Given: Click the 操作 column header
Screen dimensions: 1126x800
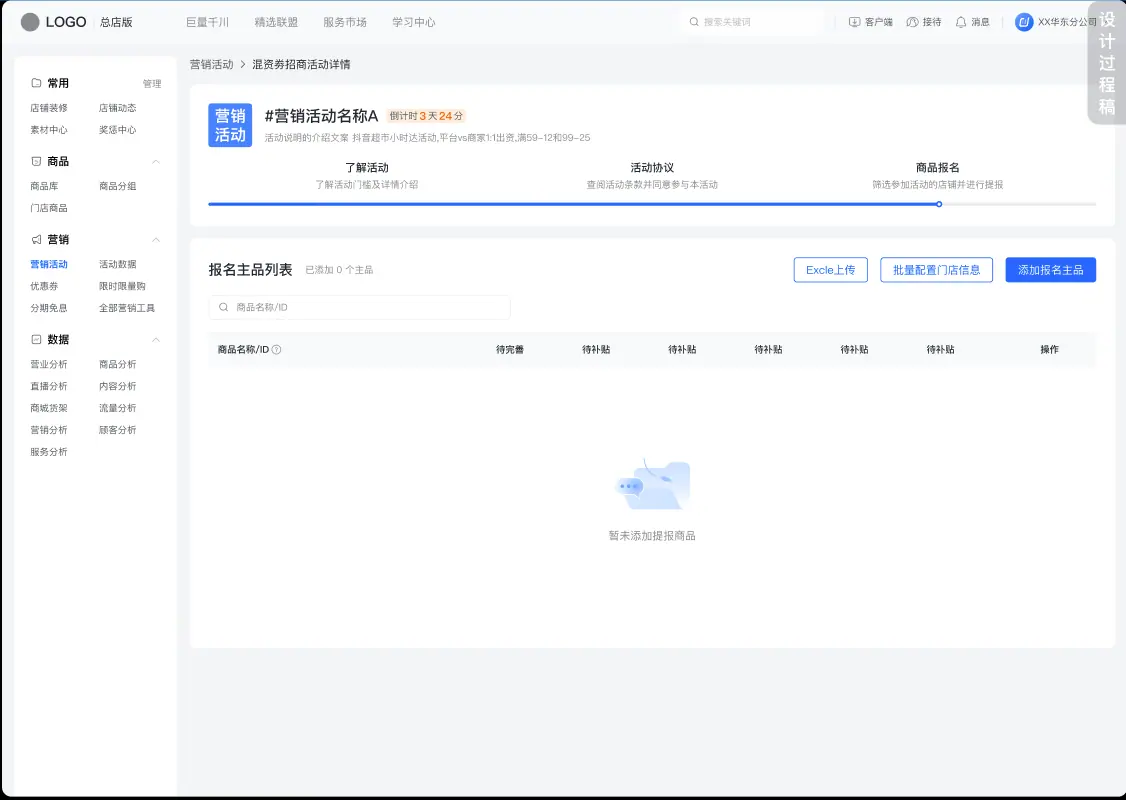Looking at the screenshot, I should coord(1049,350).
